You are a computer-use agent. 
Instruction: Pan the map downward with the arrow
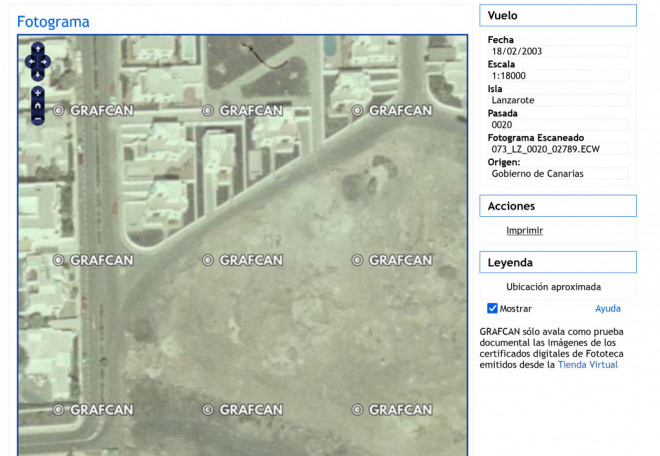pos(38,73)
